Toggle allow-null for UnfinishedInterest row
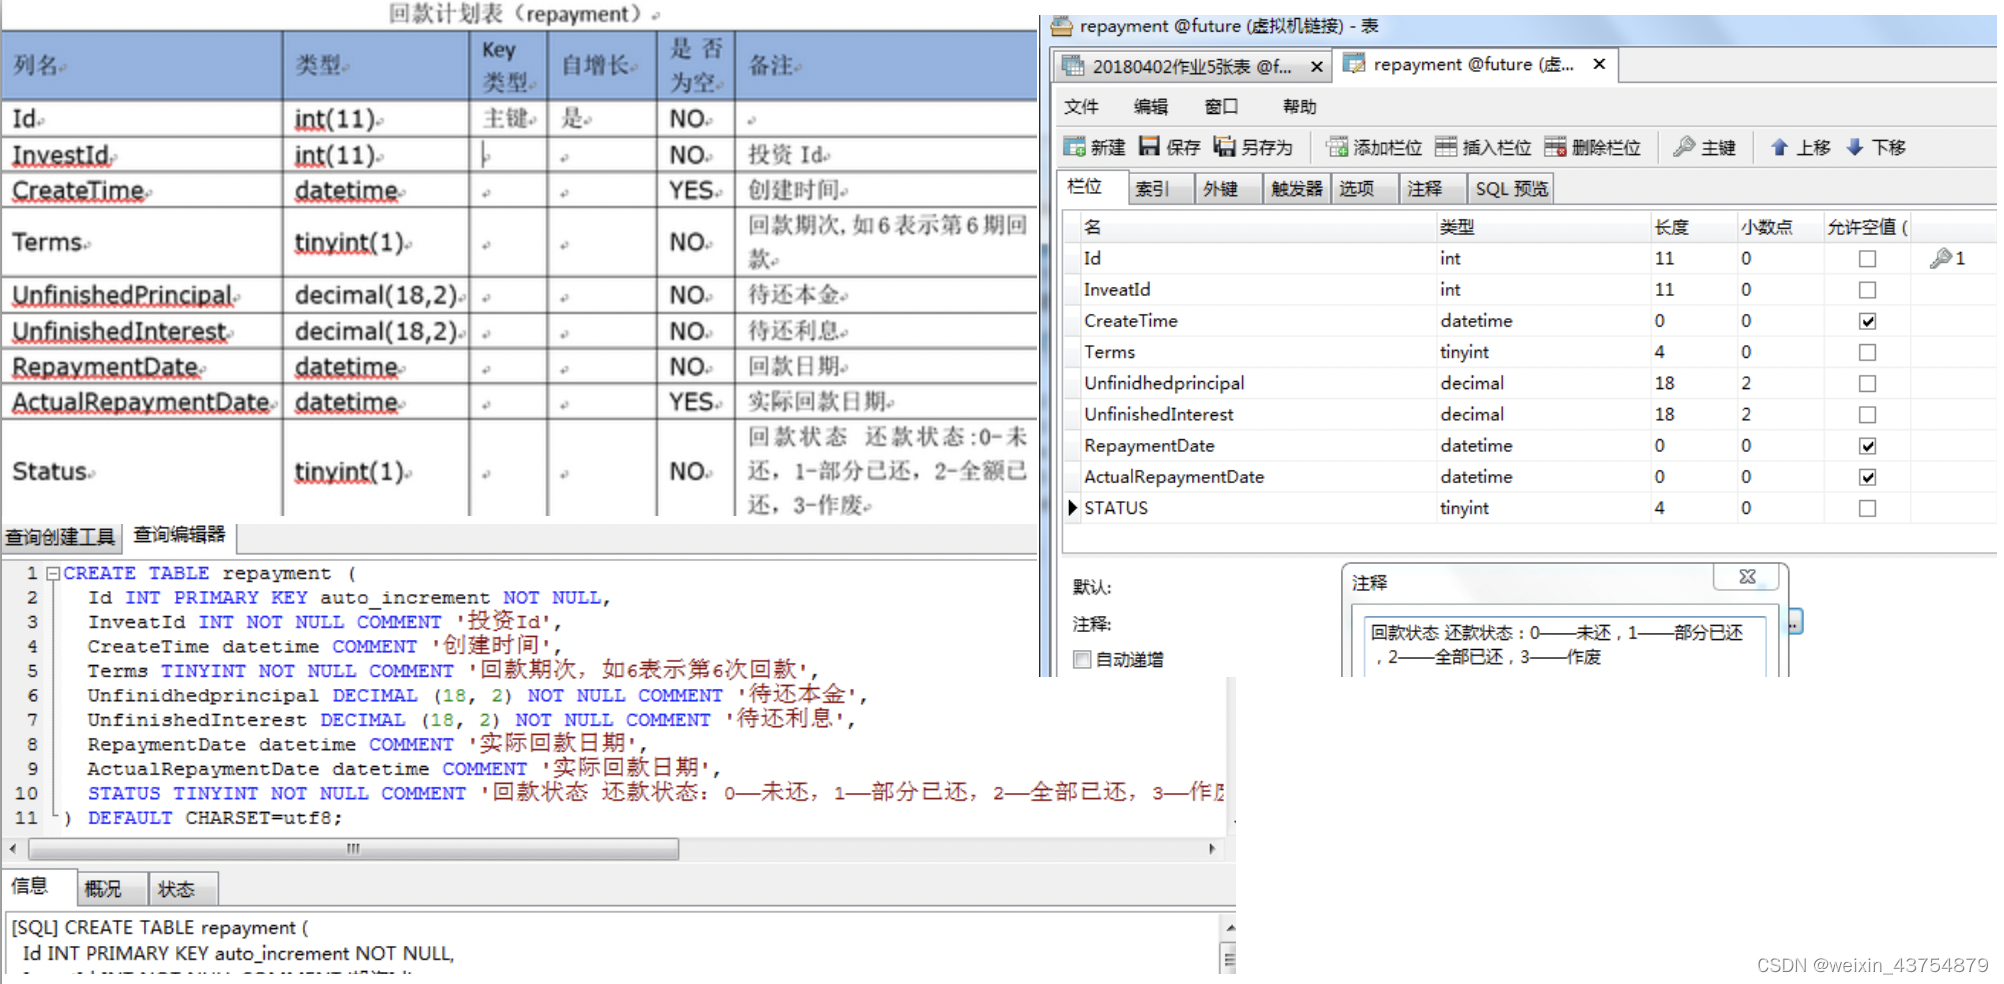 (1867, 414)
